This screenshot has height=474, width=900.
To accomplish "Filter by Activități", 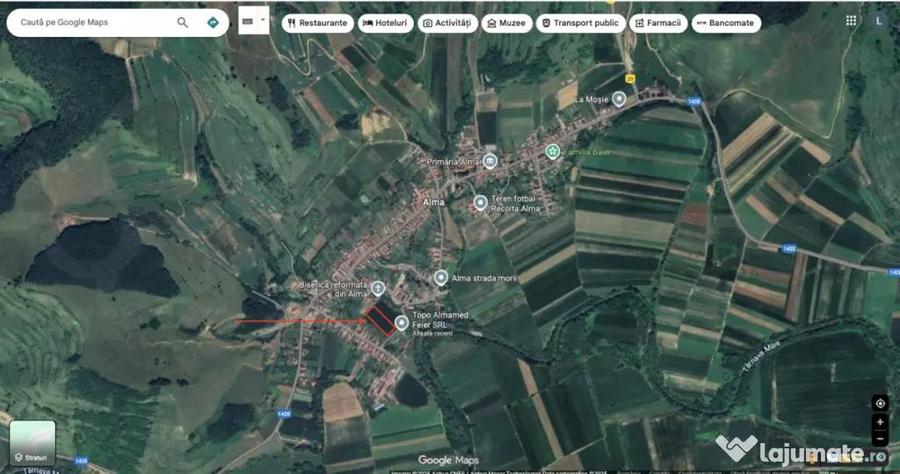I will point(447,23).
